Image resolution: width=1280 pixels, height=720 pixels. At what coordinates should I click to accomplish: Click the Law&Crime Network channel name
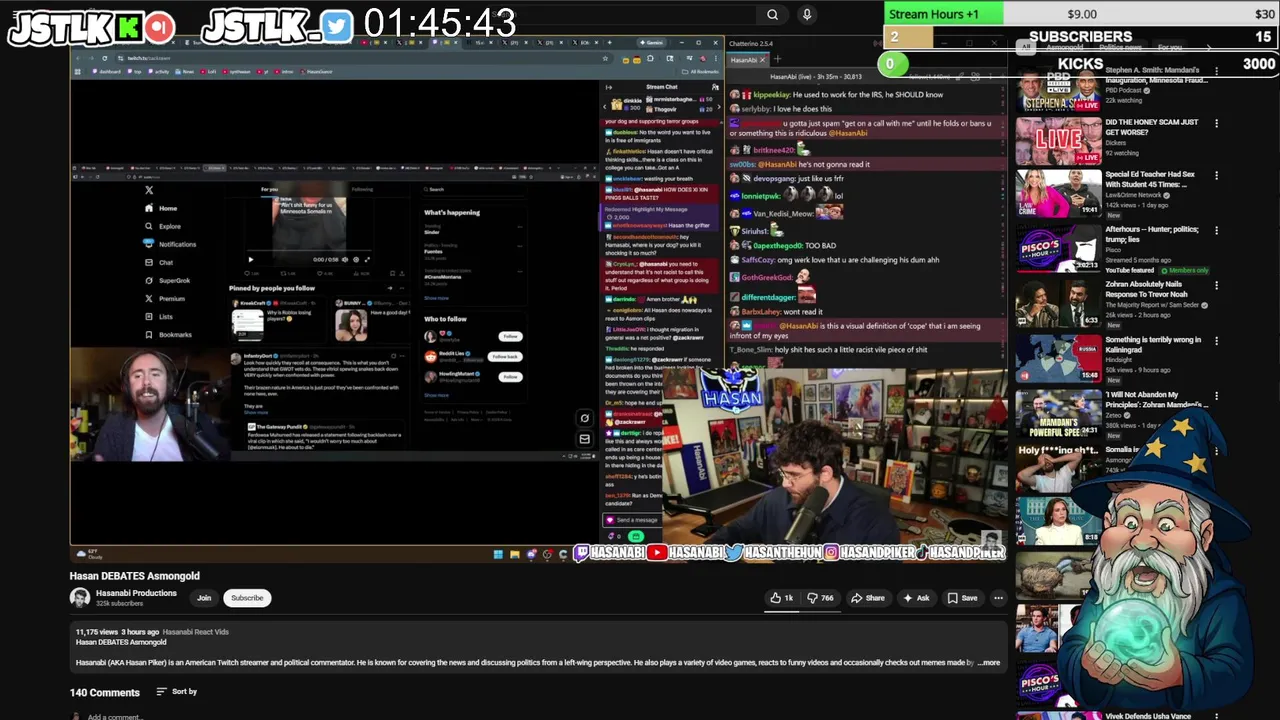(x=1134, y=195)
